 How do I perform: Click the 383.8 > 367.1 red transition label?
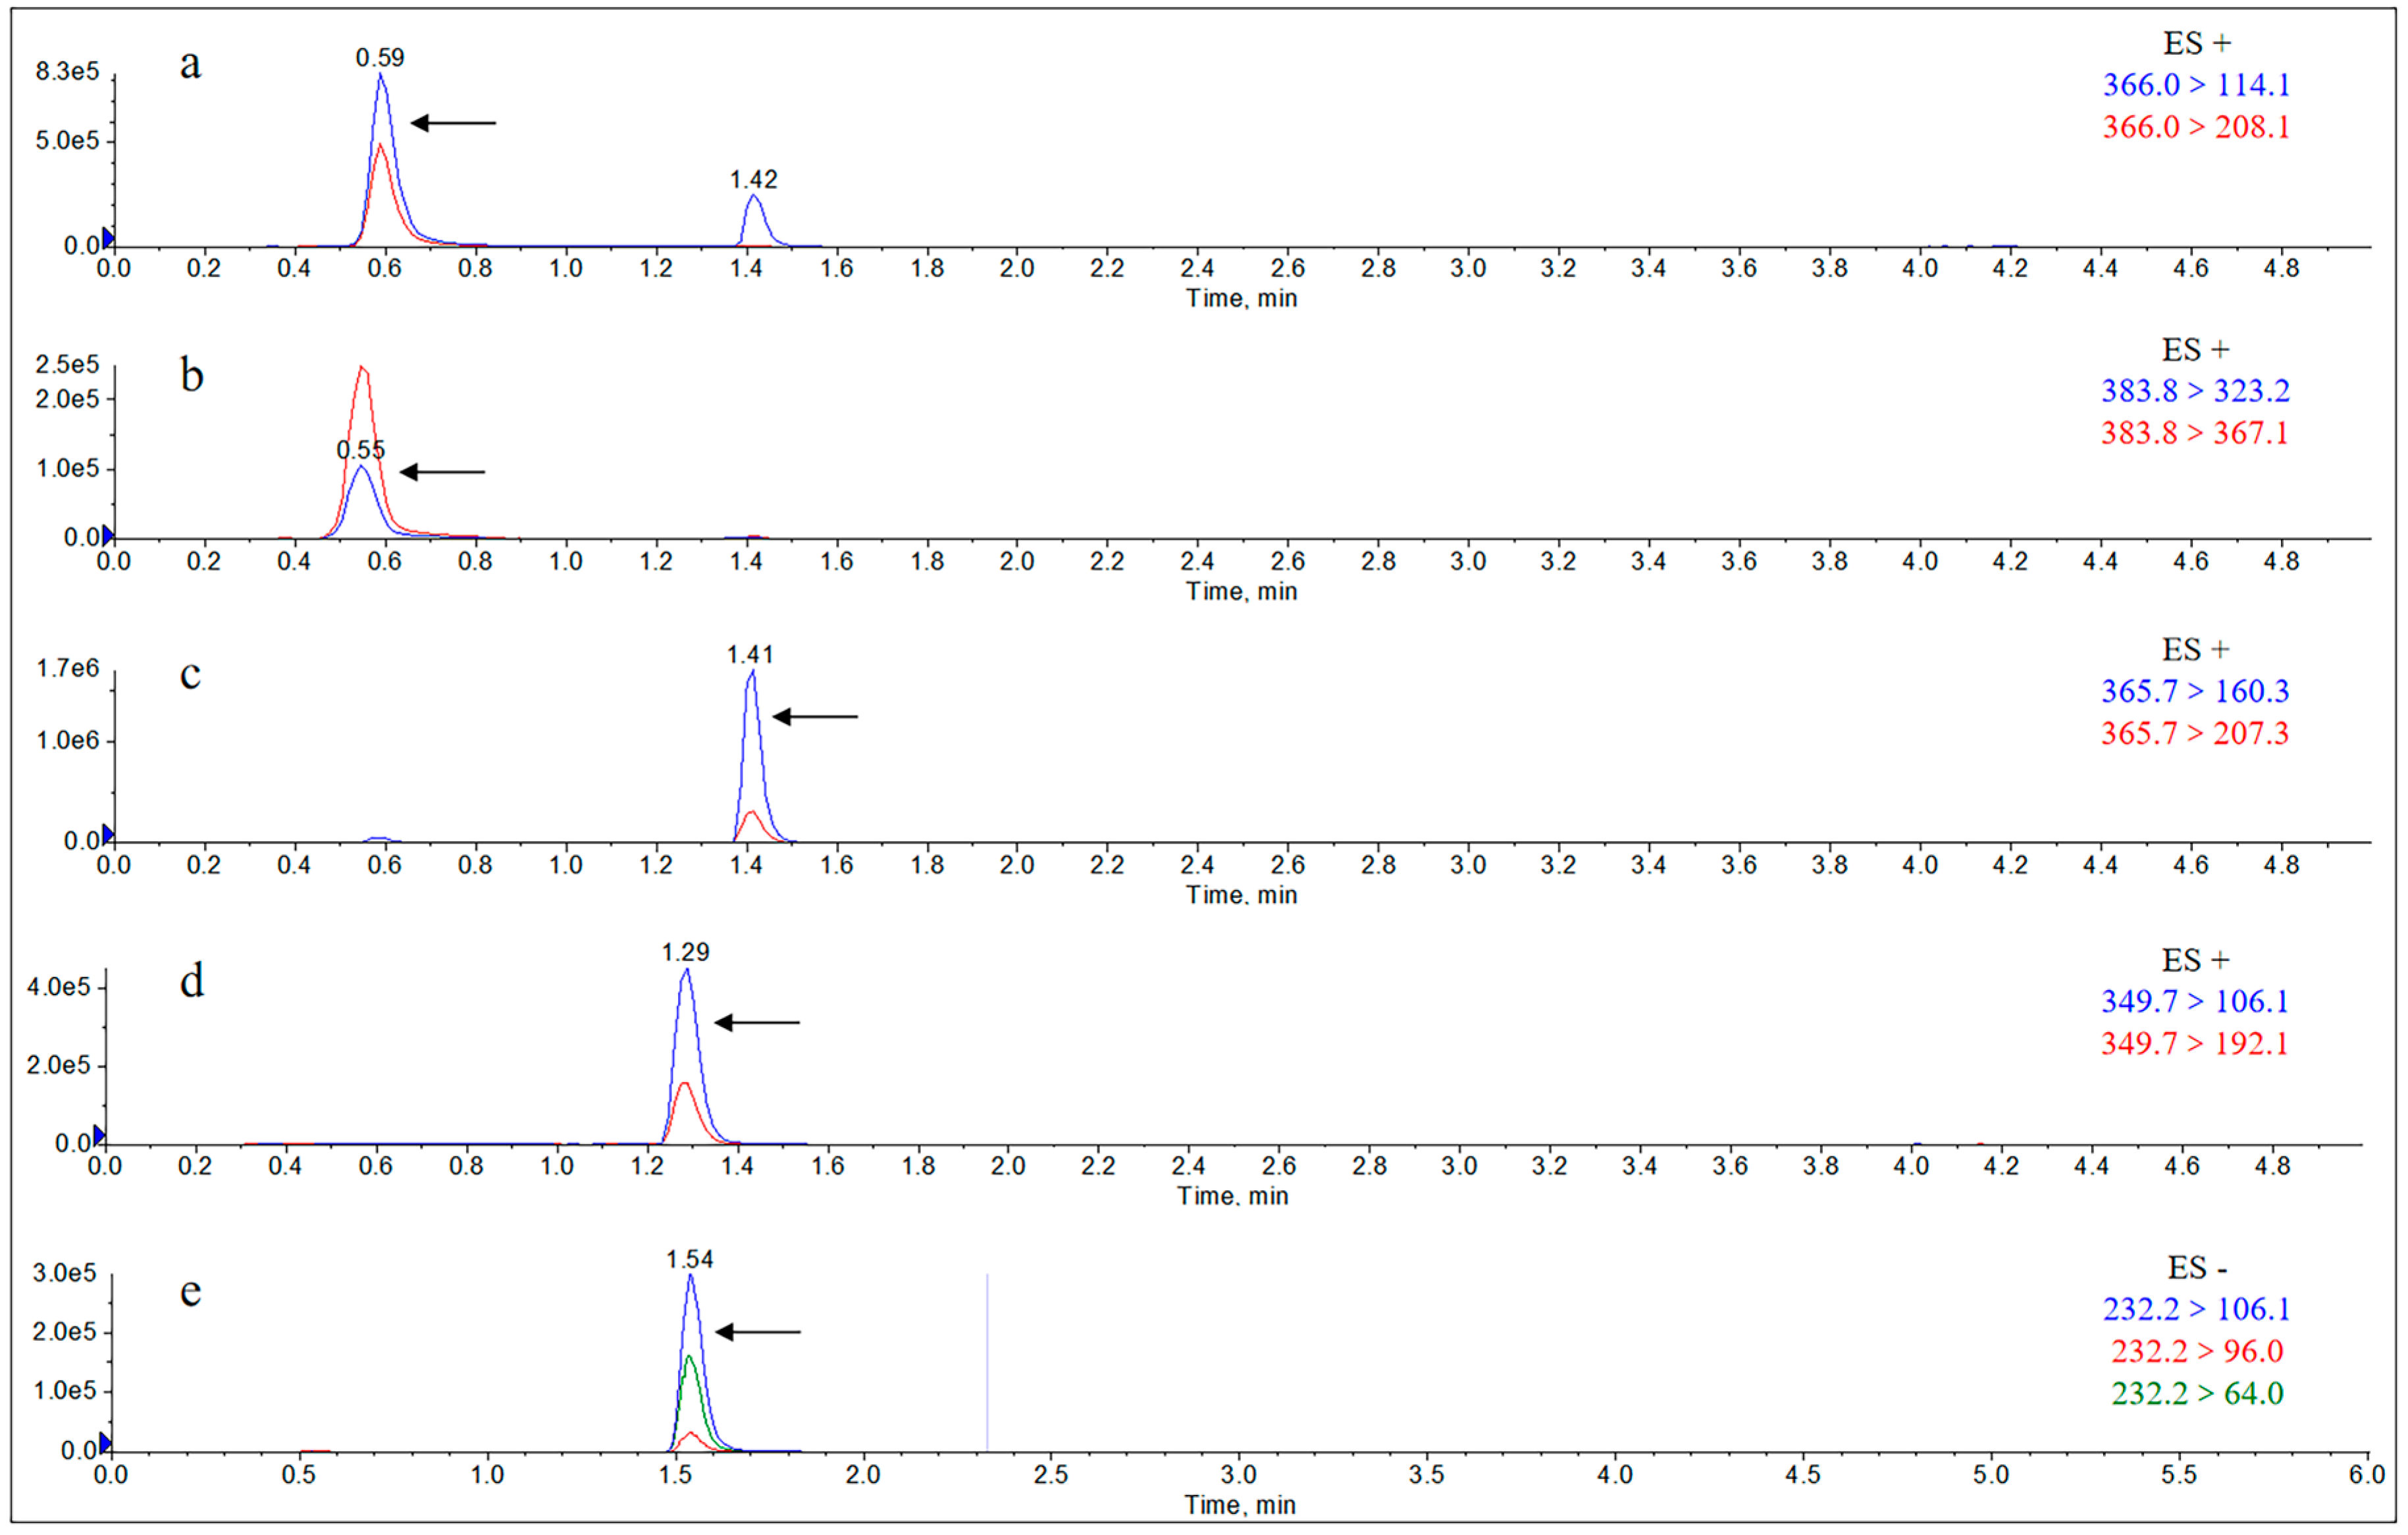click(2195, 433)
